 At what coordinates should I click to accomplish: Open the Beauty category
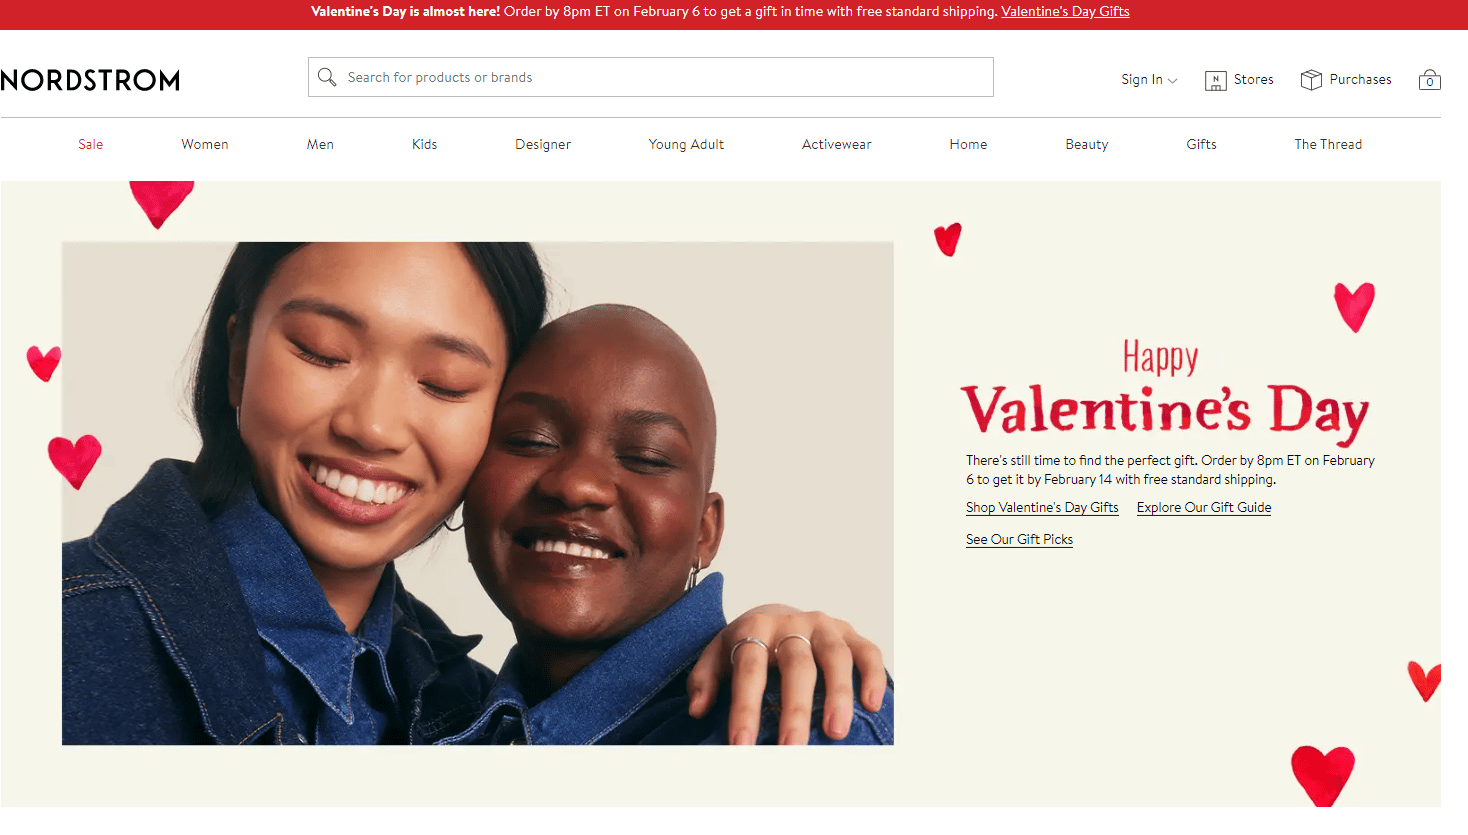(1087, 145)
